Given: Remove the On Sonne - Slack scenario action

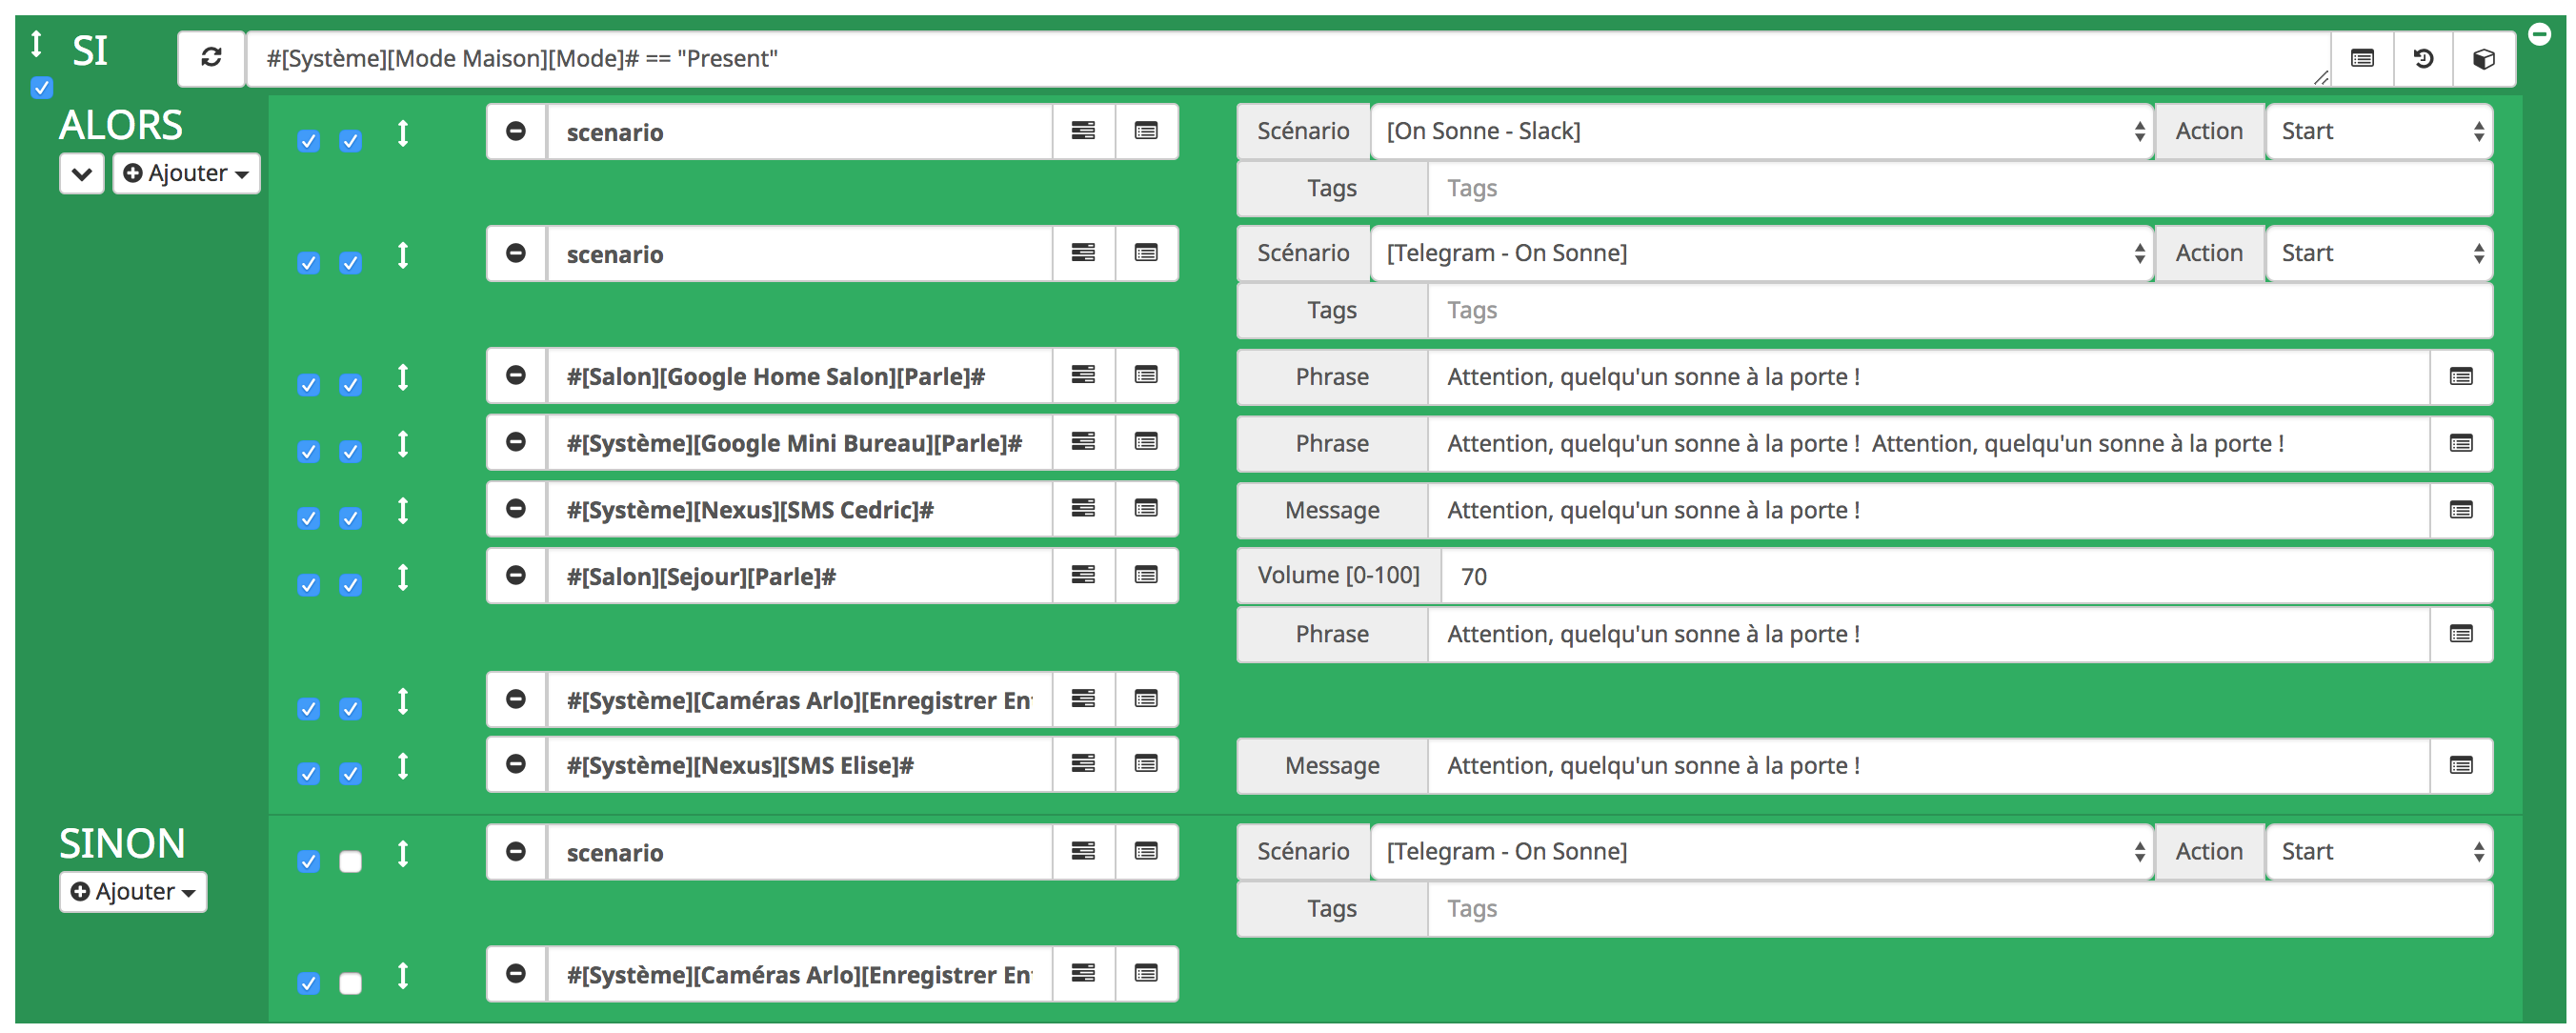Looking at the screenshot, I should coord(516,131).
